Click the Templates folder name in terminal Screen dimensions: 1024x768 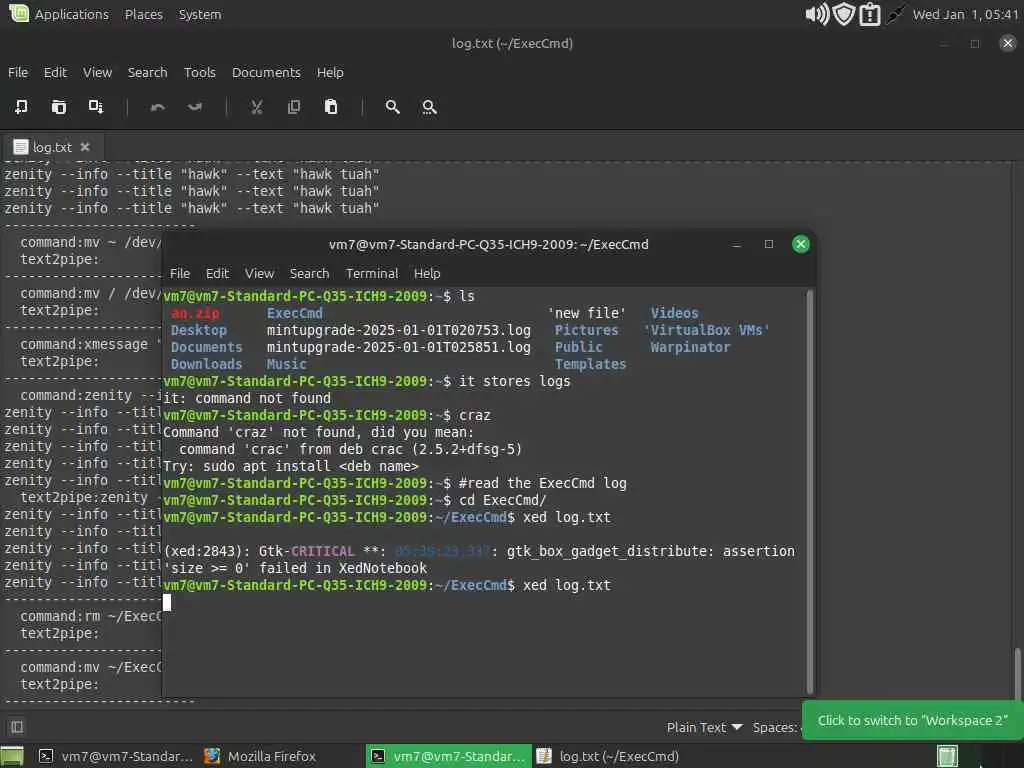pos(590,364)
